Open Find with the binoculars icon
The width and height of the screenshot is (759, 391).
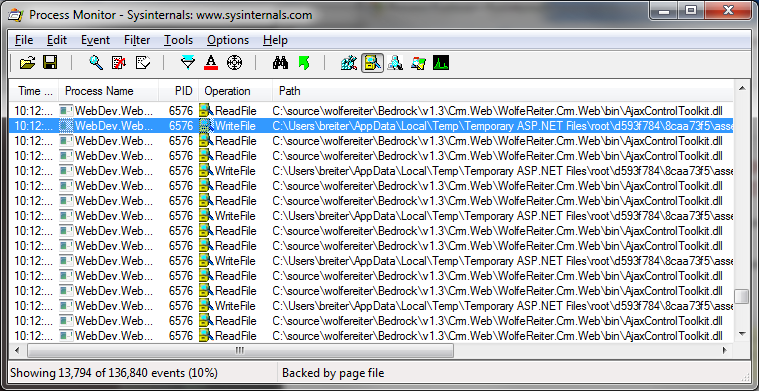(280, 63)
